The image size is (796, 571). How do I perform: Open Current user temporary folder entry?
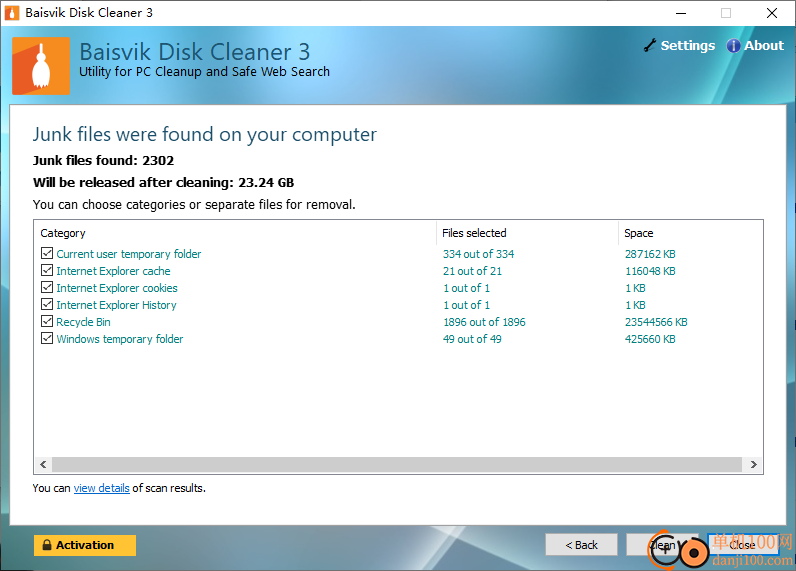[128, 254]
